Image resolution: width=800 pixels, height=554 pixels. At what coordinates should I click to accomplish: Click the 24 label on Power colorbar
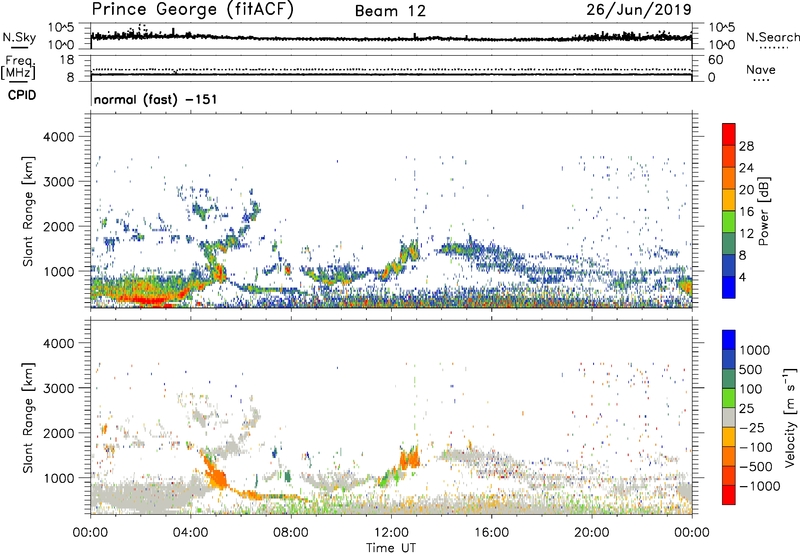click(x=746, y=168)
